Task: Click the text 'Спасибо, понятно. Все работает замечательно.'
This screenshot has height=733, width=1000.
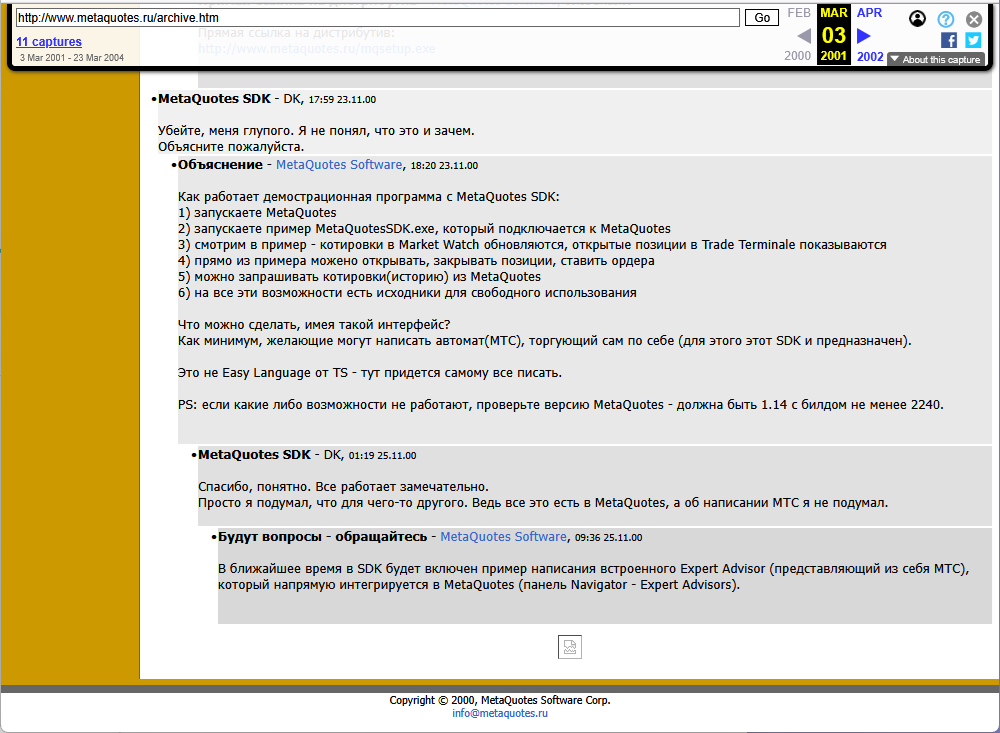Action: [343, 487]
